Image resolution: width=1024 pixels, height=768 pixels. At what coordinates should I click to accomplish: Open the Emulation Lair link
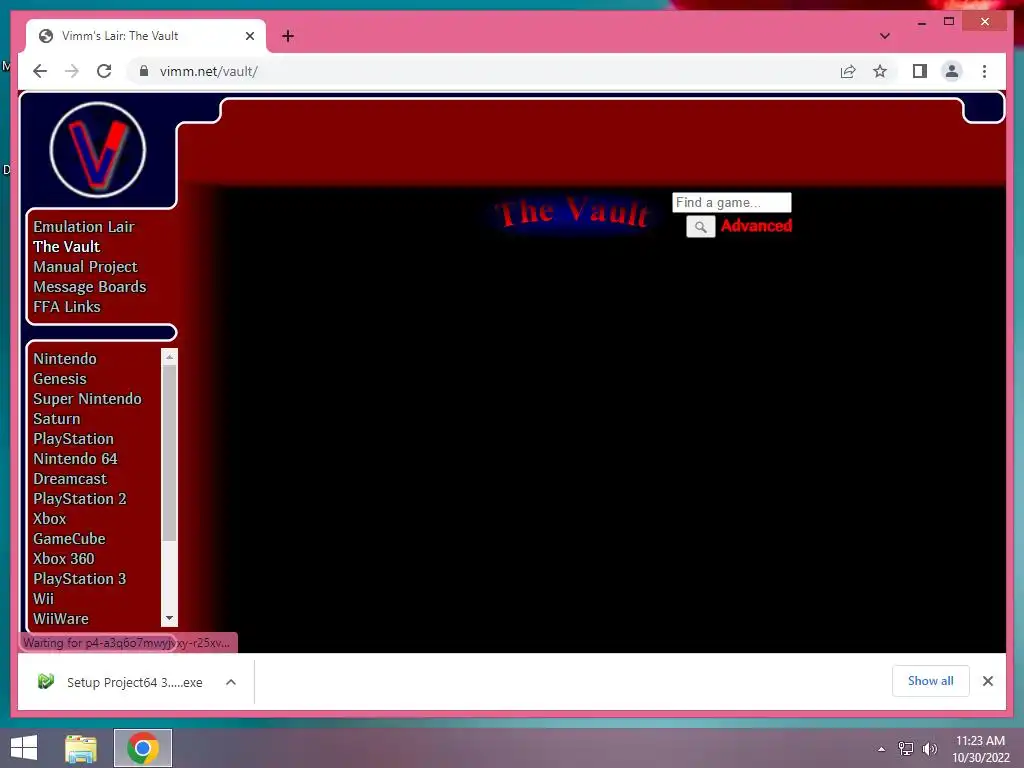tap(84, 227)
